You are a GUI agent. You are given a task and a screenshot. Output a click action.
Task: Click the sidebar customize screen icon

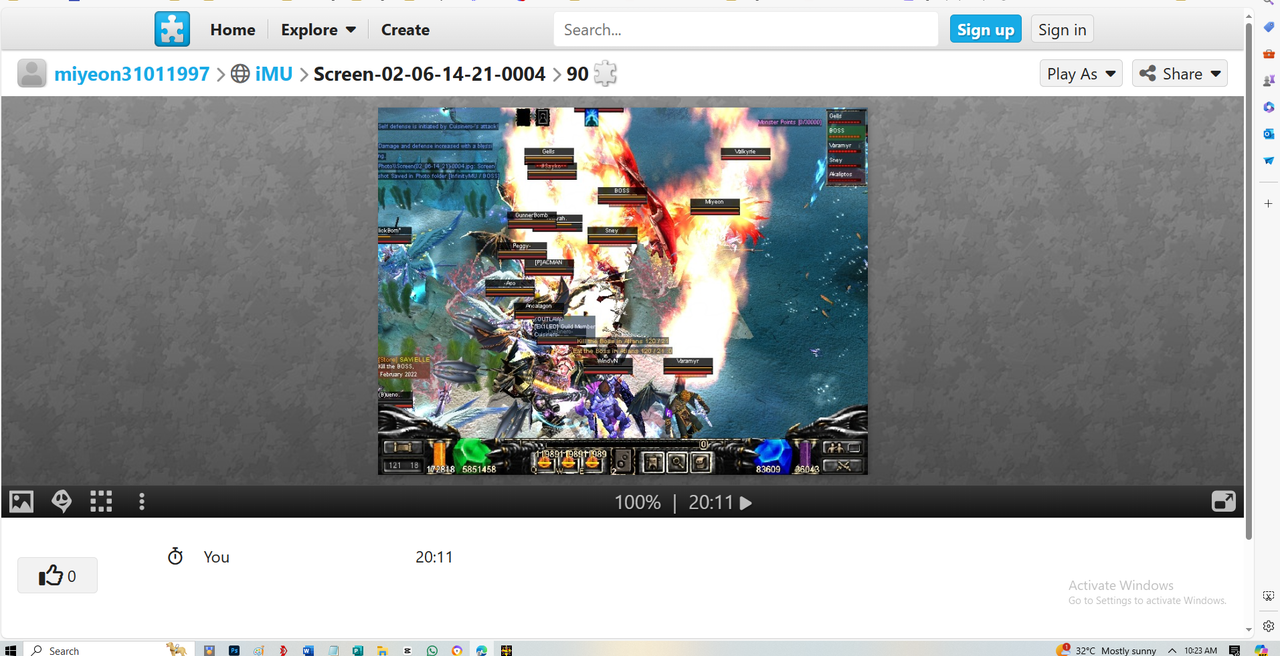(1268, 596)
